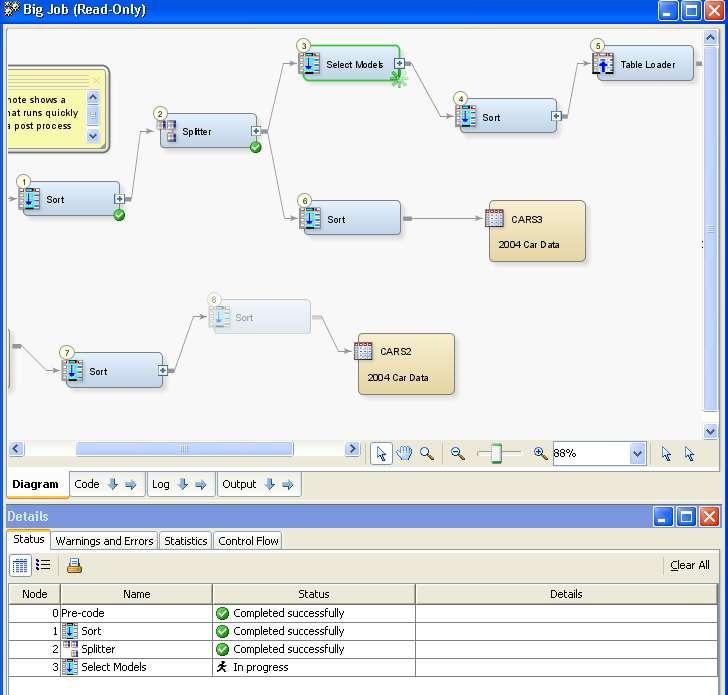
Task: Click the right arrow on Code tab
Action: coord(131,485)
